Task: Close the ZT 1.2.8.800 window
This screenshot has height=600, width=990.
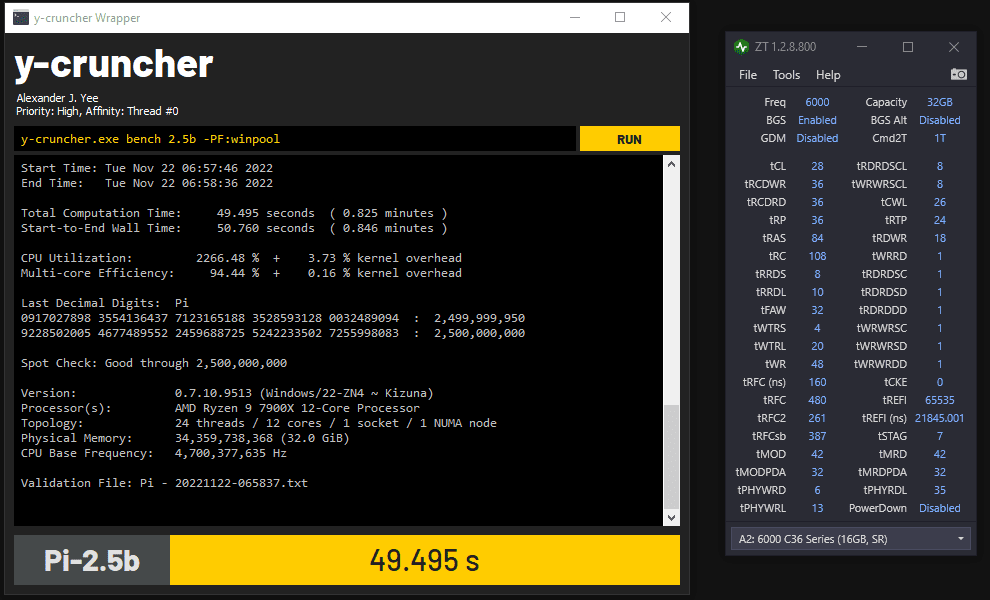Action: click(x=954, y=47)
